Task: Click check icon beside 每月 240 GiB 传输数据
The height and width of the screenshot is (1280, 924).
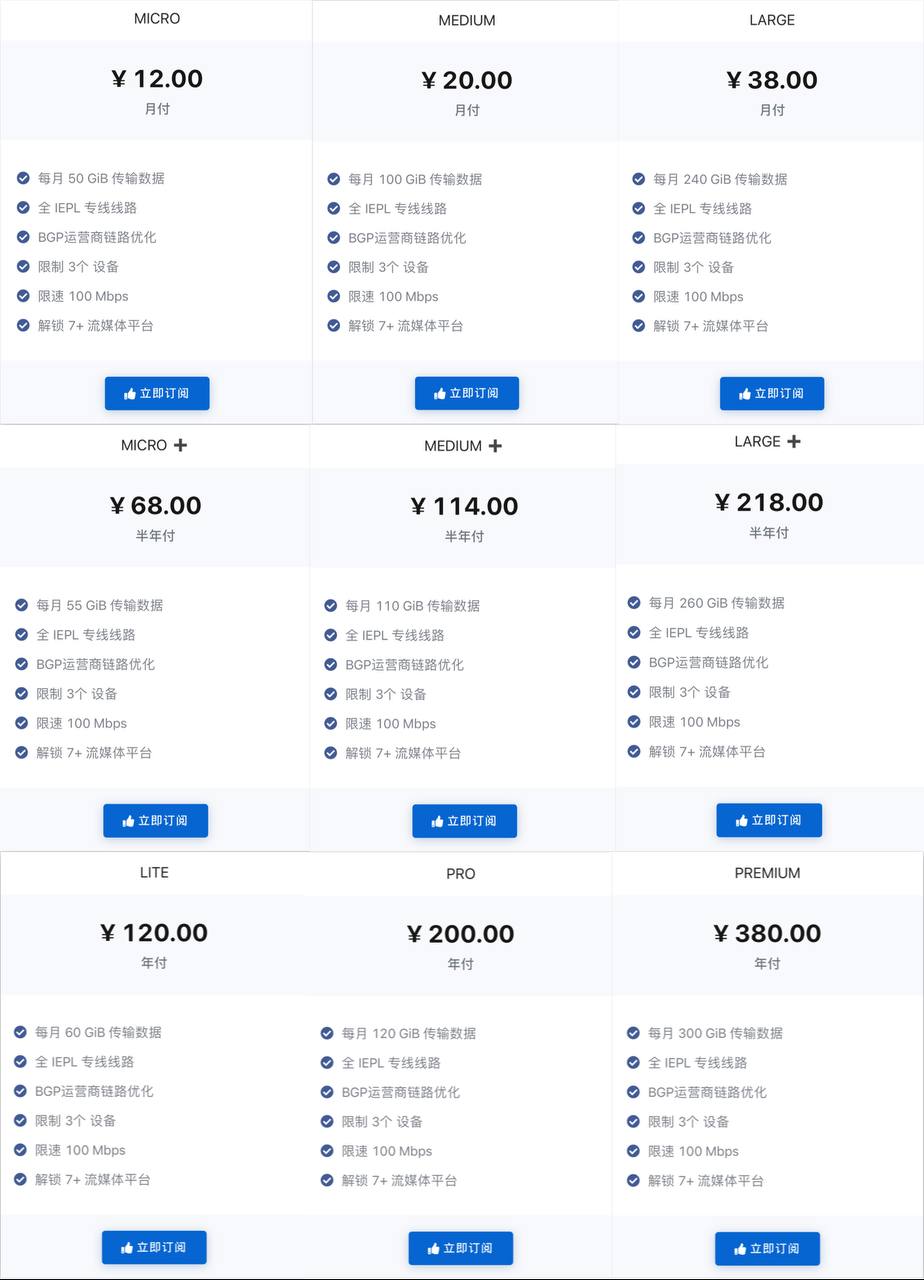Action: [638, 179]
